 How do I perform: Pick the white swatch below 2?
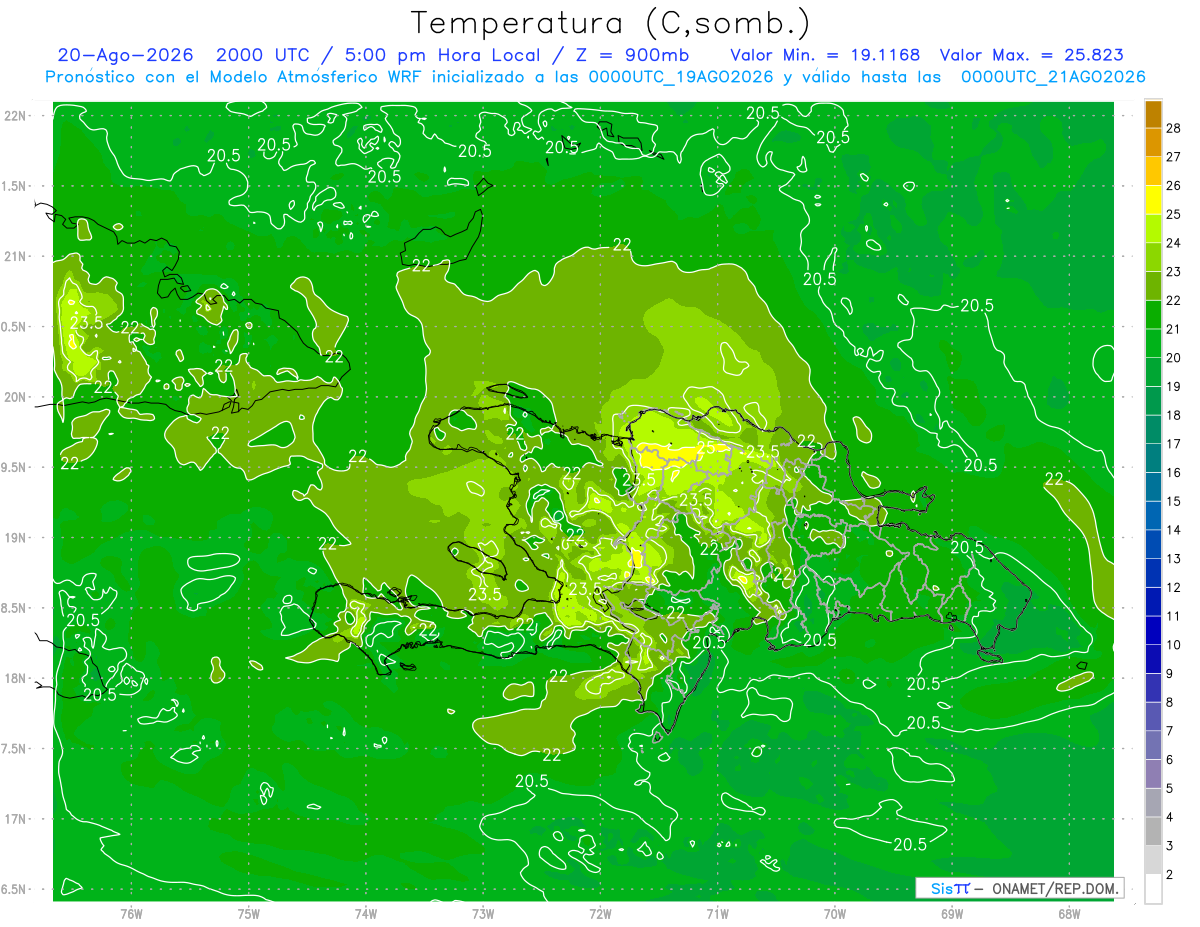(x=1153, y=889)
